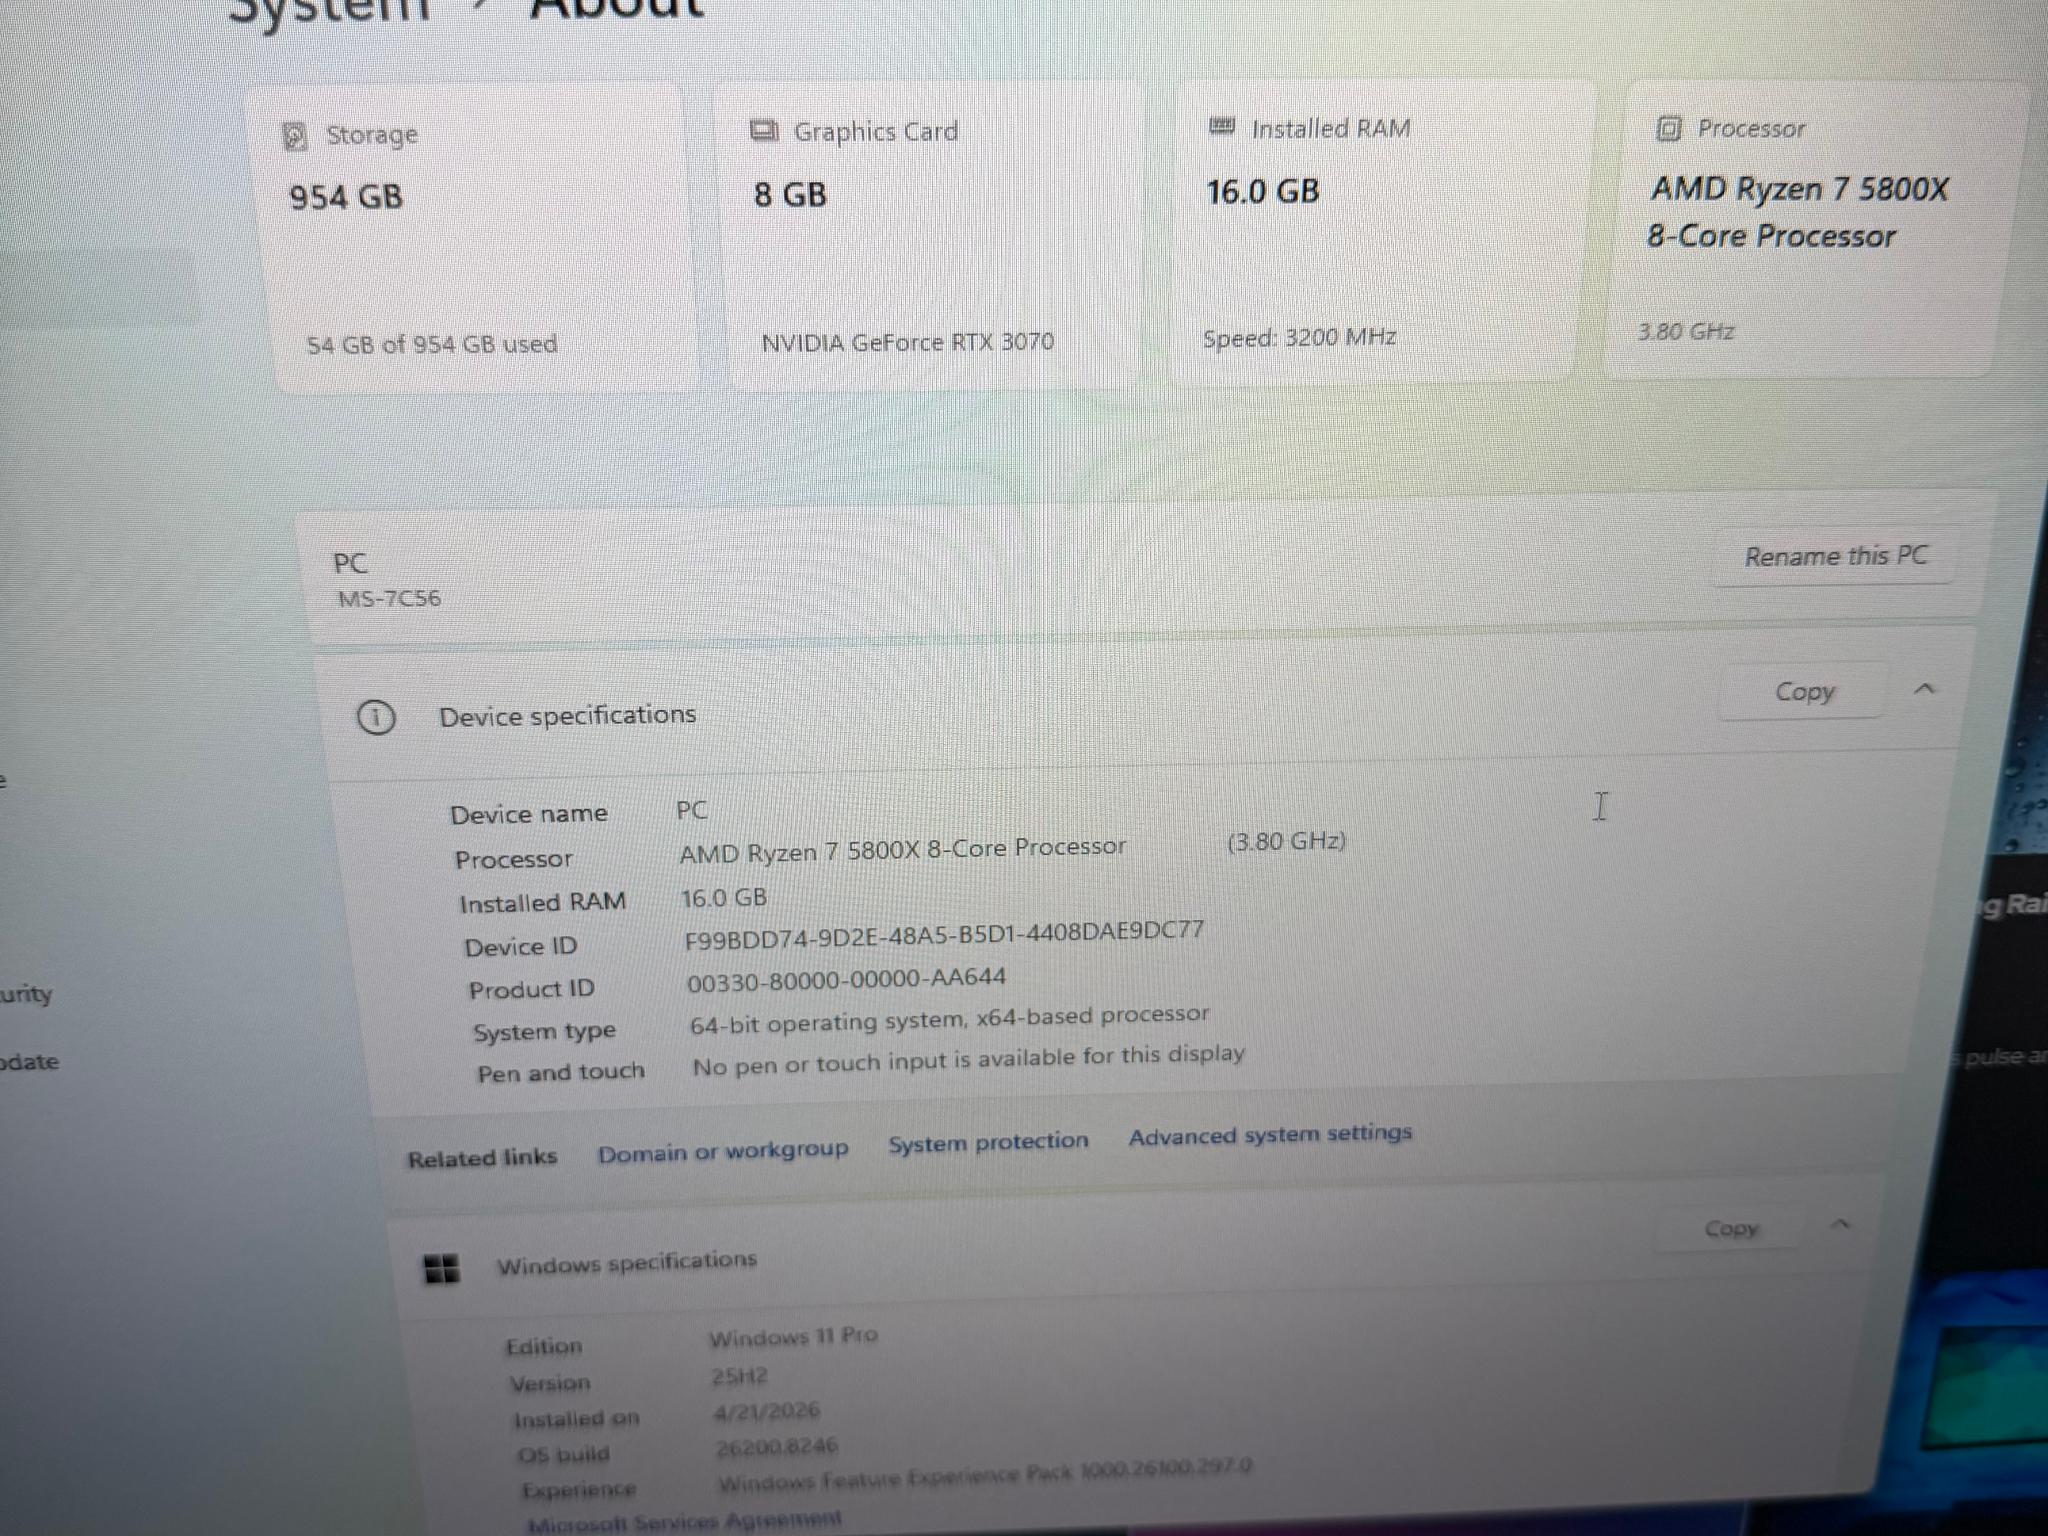
Task: Click the Storage drive icon
Action: pos(294,136)
